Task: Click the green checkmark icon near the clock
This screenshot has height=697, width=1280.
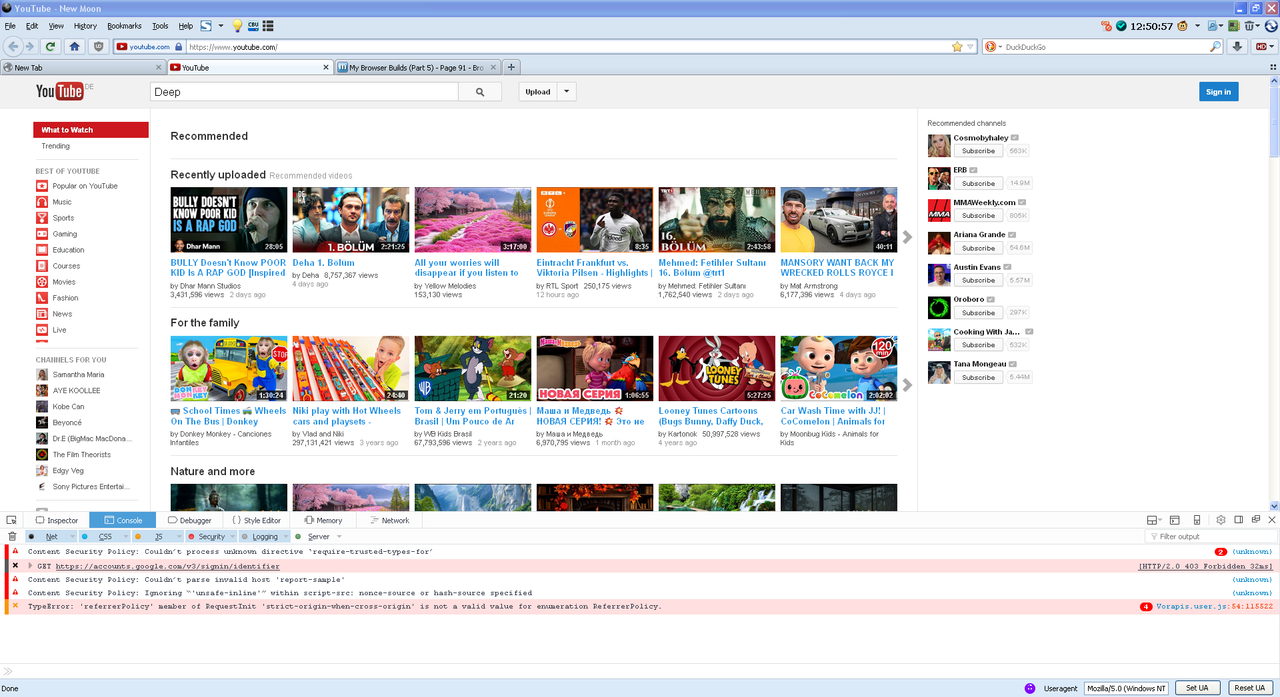Action: [1121, 26]
